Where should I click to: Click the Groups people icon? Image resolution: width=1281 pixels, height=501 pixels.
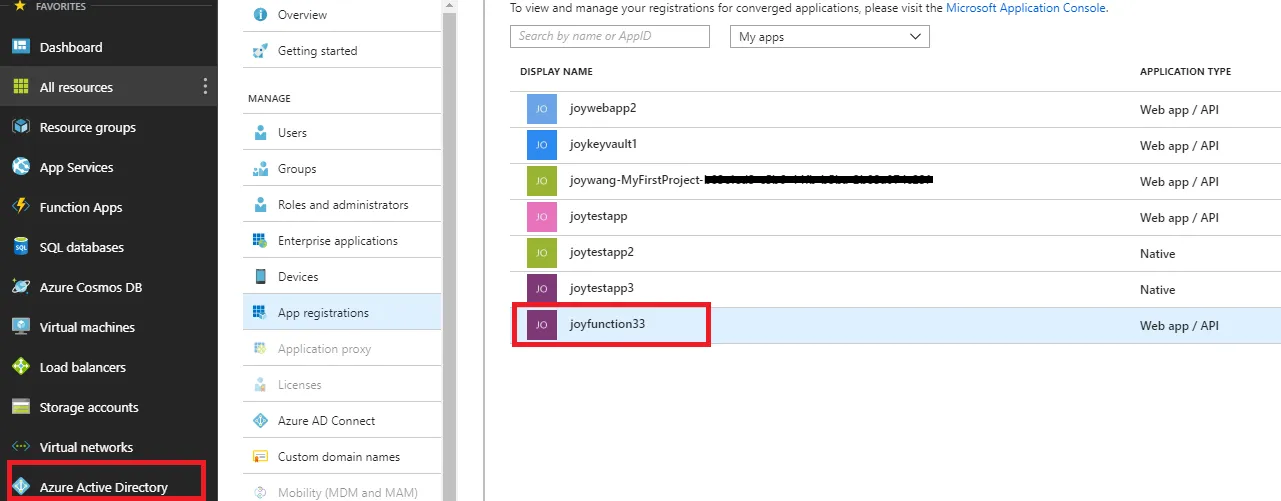pos(261,169)
